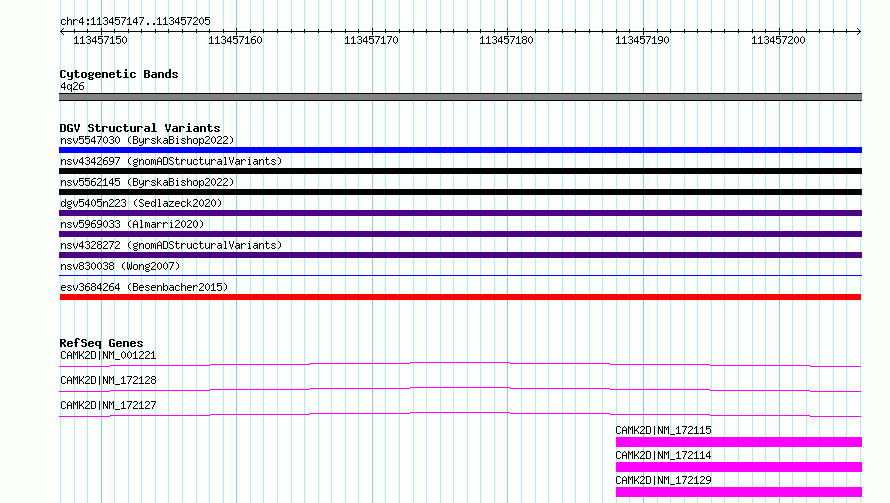The width and height of the screenshot is (890, 503).
Task: Select CAMK2D|NM_172127 transcript label
Action: coord(108,405)
